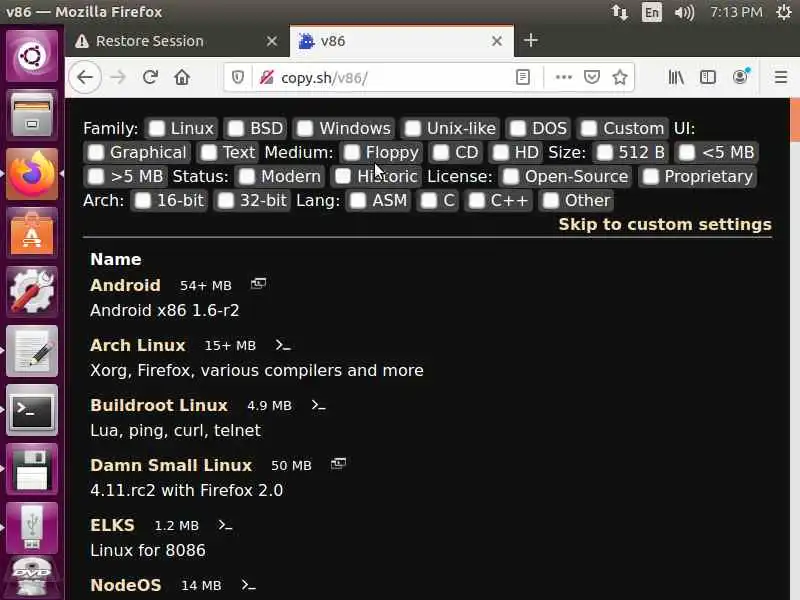Click the USB drive icon in the dock
The image size is (800, 600).
tap(32, 528)
